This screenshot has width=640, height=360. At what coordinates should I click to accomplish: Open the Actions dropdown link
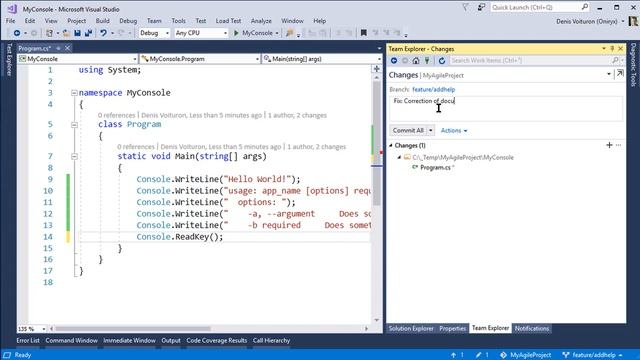pyautogui.click(x=454, y=131)
